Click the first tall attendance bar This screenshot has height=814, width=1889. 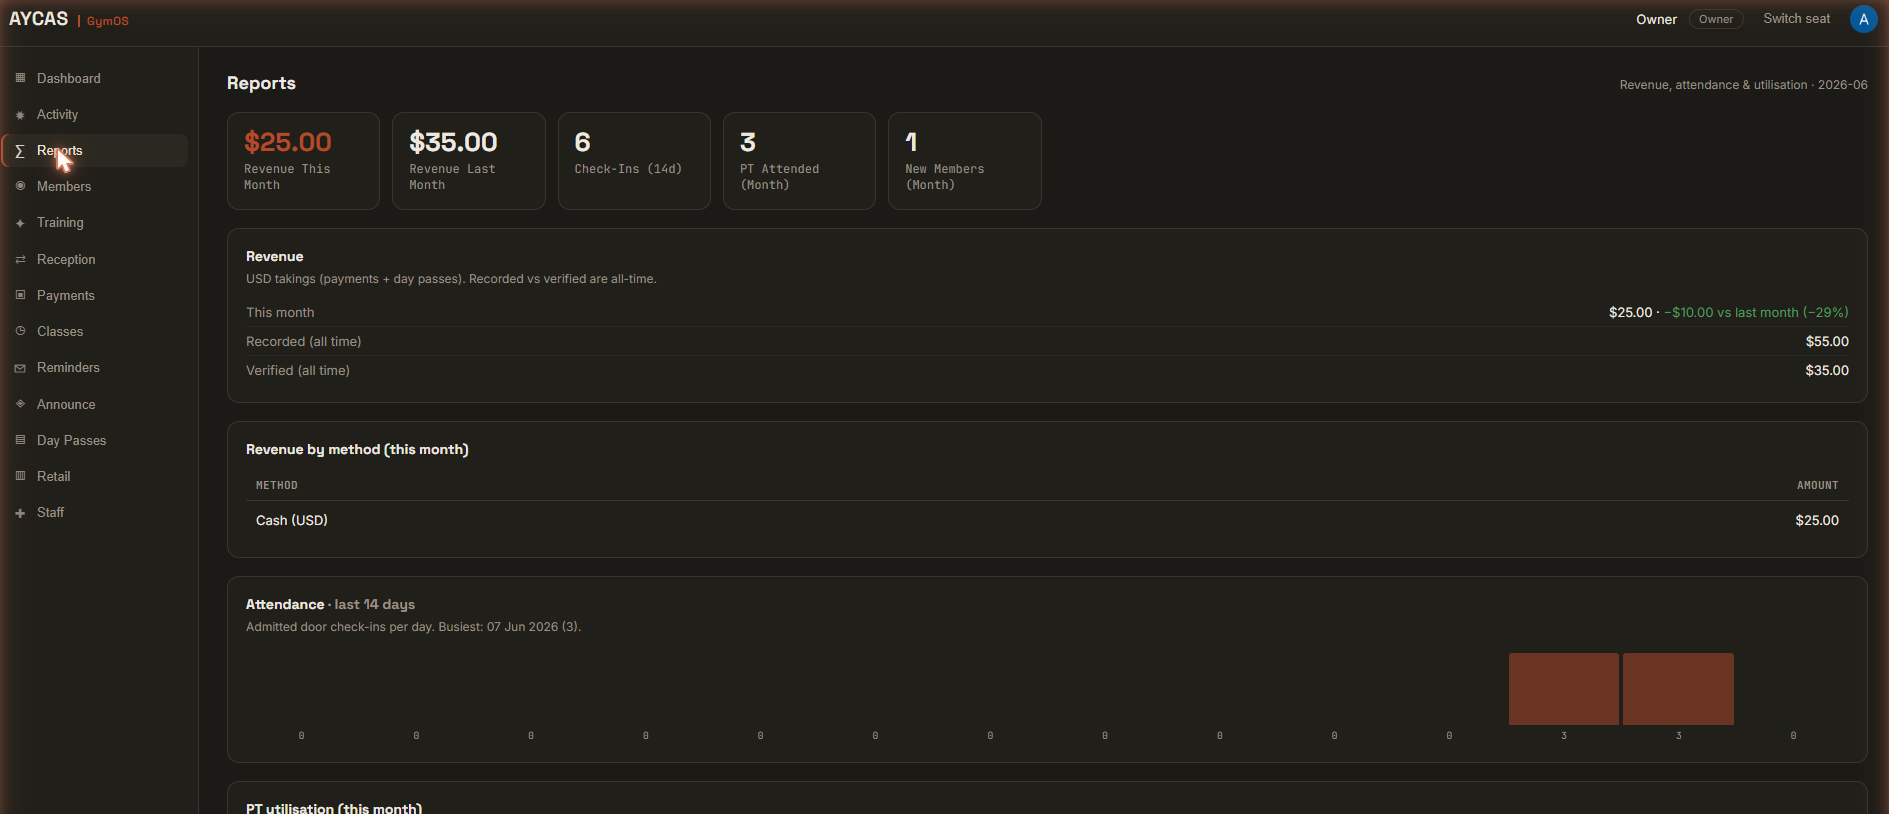(1564, 689)
